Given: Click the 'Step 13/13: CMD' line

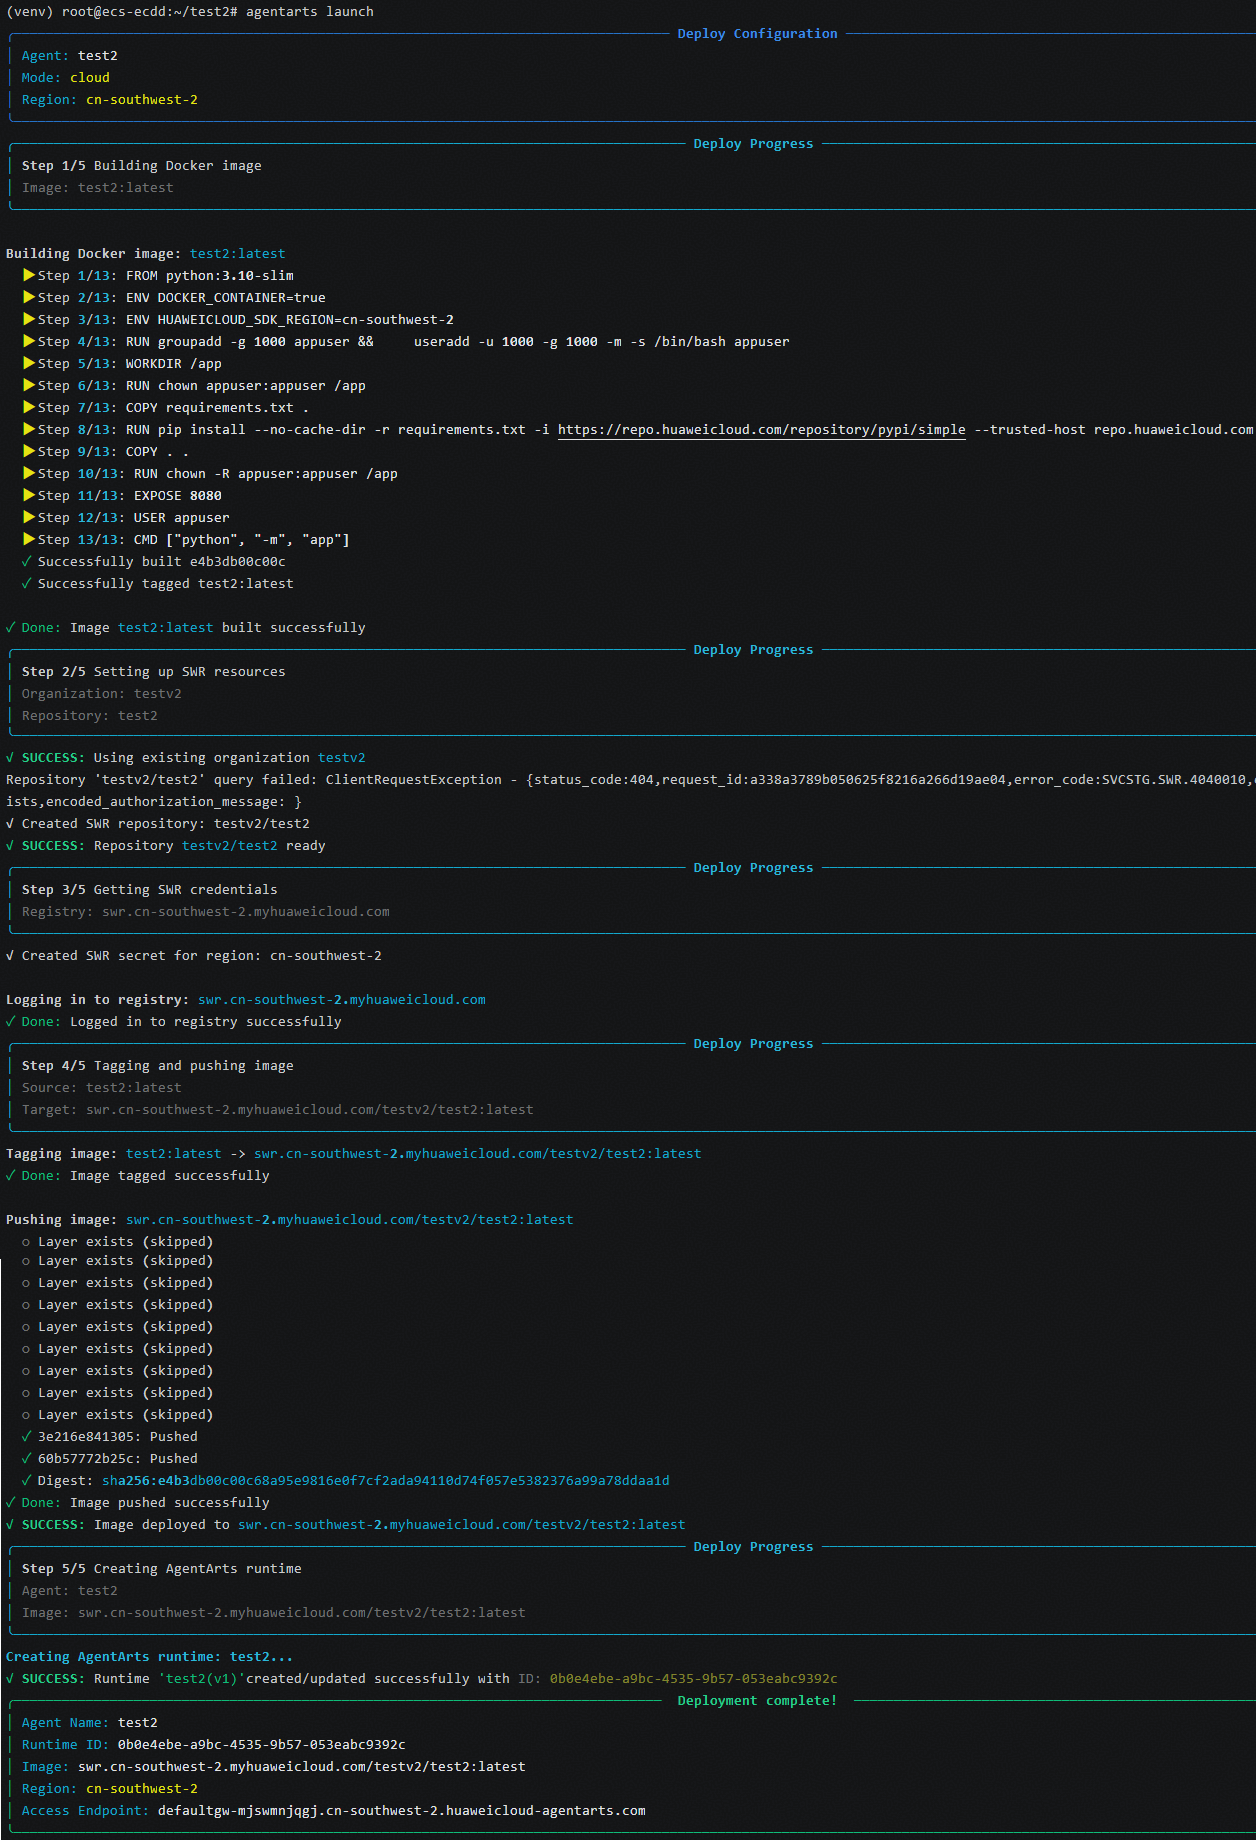Looking at the screenshot, I should (194, 540).
